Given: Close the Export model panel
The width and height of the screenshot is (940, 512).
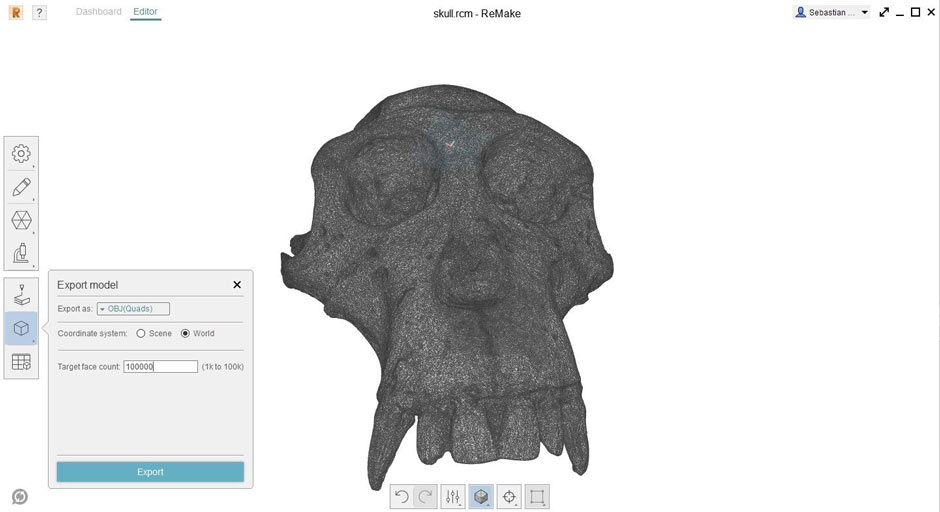Looking at the screenshot, I should pos(237,285).
